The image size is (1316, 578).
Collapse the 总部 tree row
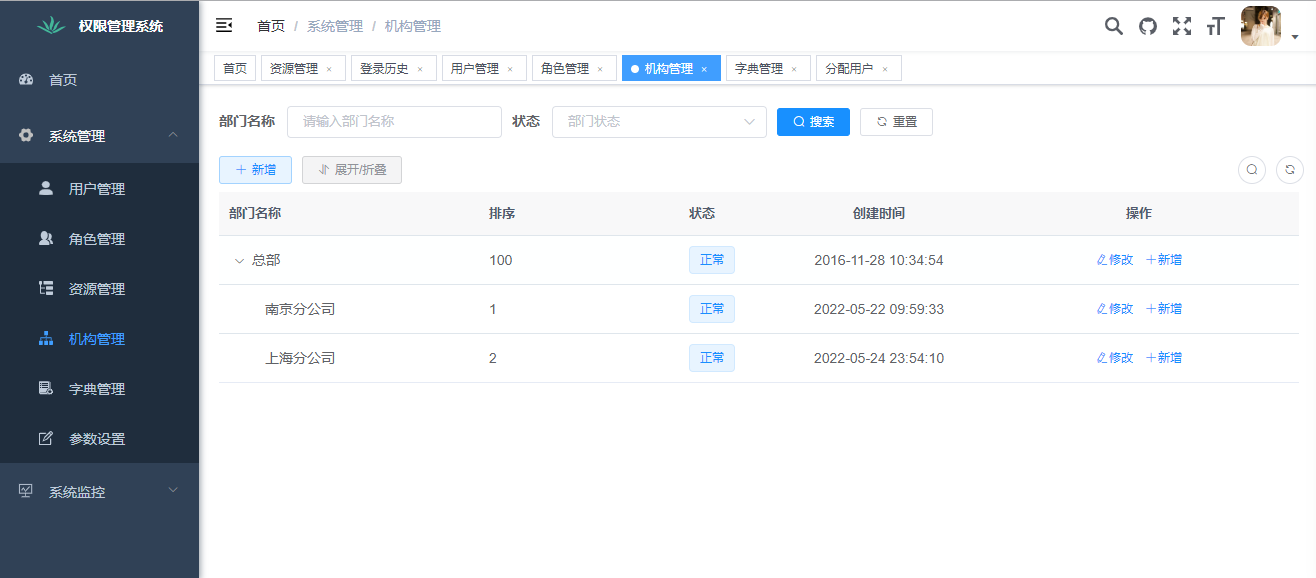(x=239, y=261)
